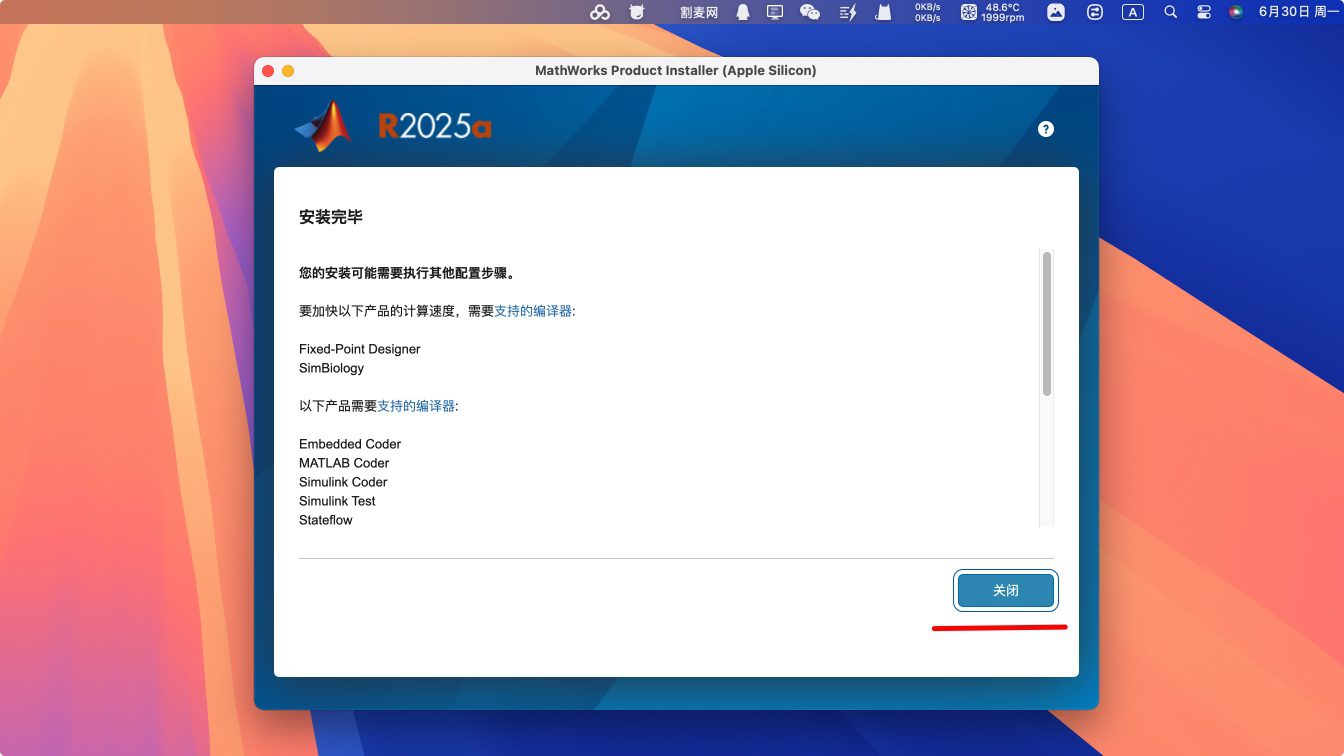Open Control Center in the menu bar
This screenshot has width=1344, height=756.
(1204, 12)
